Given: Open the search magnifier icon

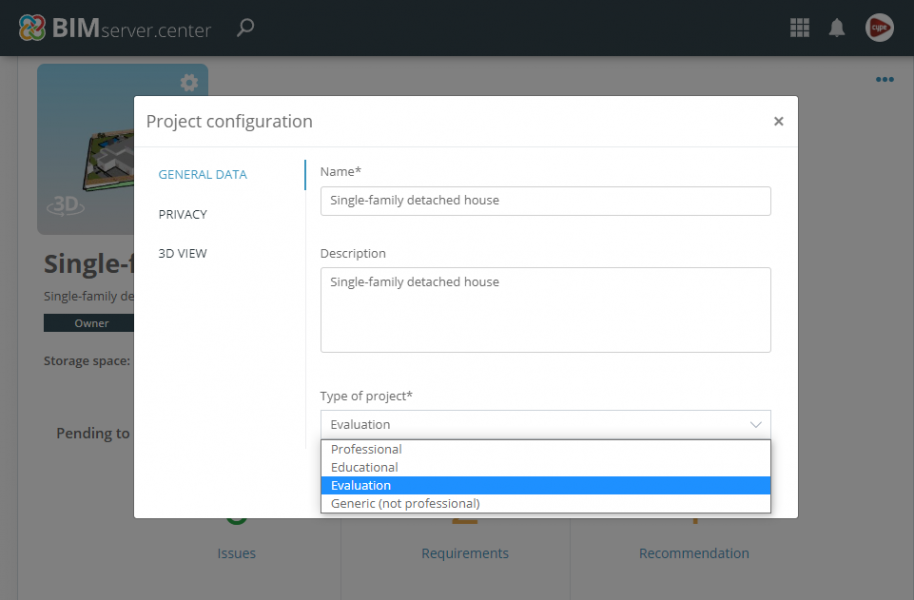Looking at the screenshot, I should tap(245, 28).
